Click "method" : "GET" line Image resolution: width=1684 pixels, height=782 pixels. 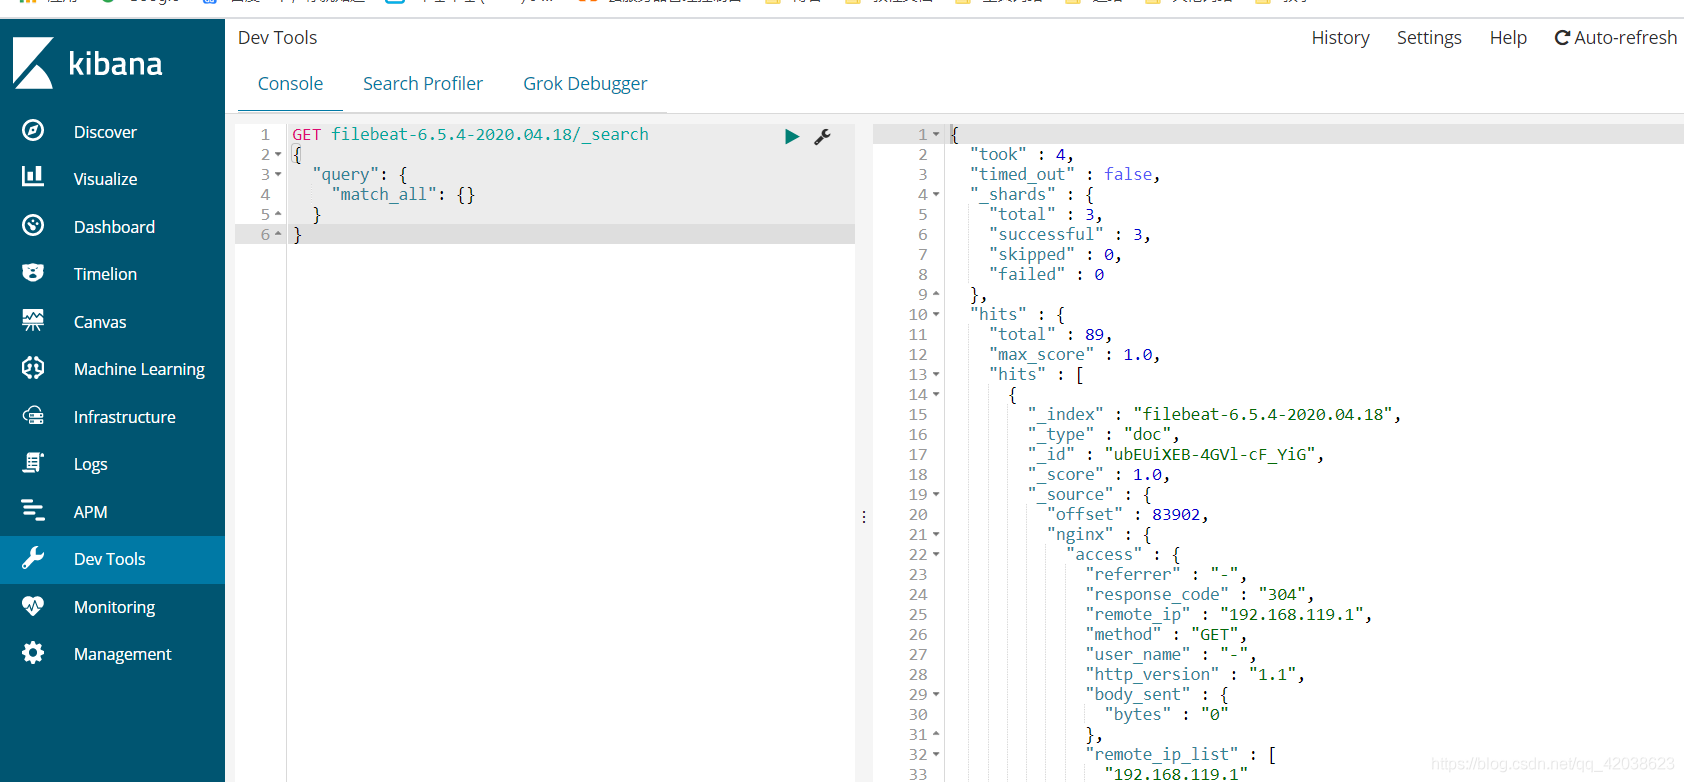pos(1166,634)
